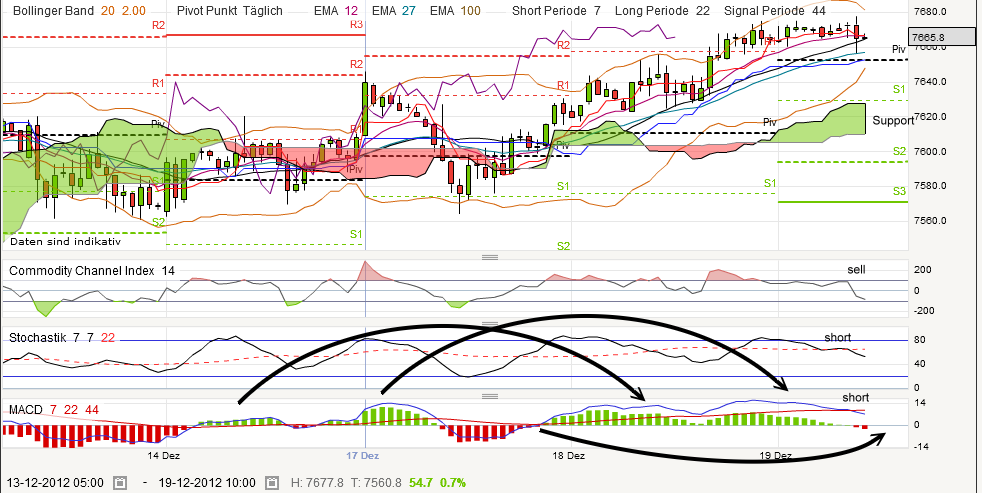Click the Bollinger Band period value 20
The width and height of the screenshot is (982, 493).
(108, 11)
